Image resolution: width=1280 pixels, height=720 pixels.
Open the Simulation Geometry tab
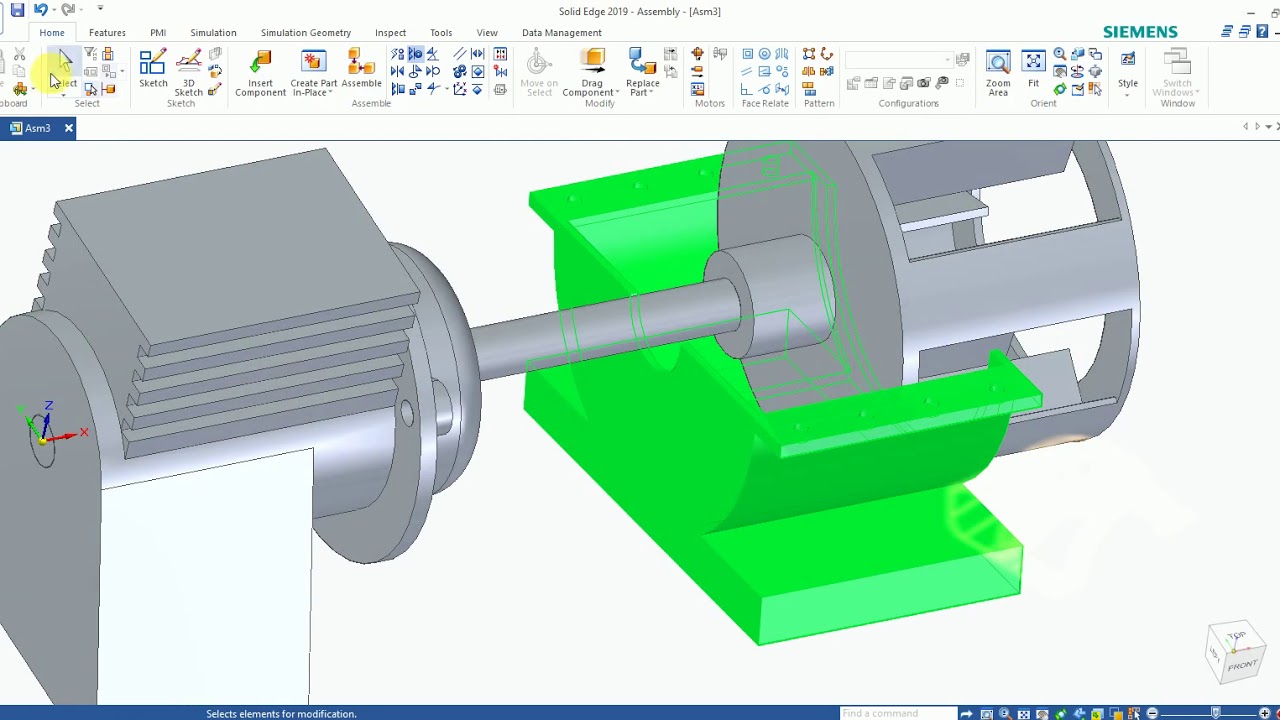(306, 33)
